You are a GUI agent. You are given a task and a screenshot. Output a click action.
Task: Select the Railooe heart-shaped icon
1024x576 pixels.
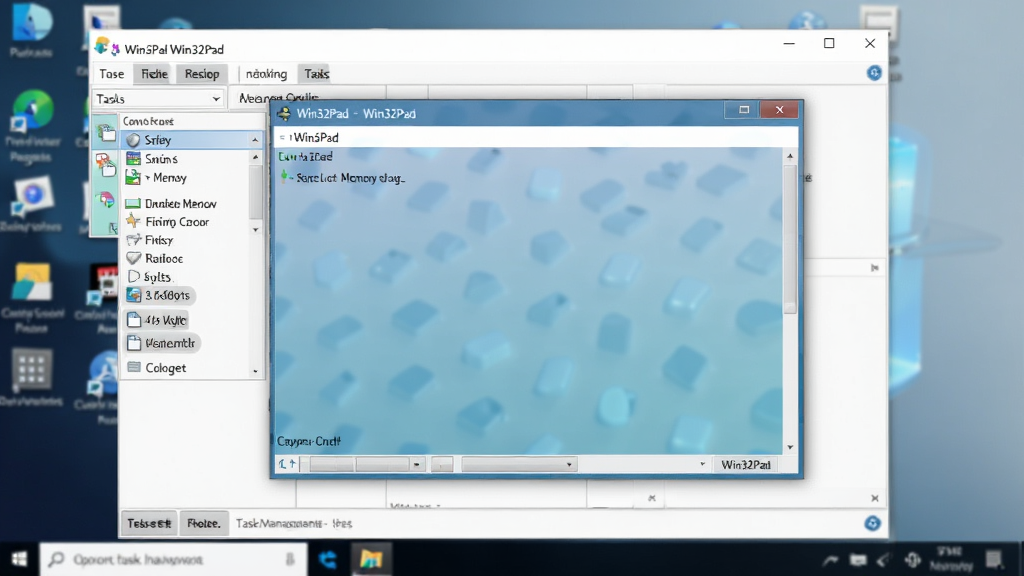point(133,259)
